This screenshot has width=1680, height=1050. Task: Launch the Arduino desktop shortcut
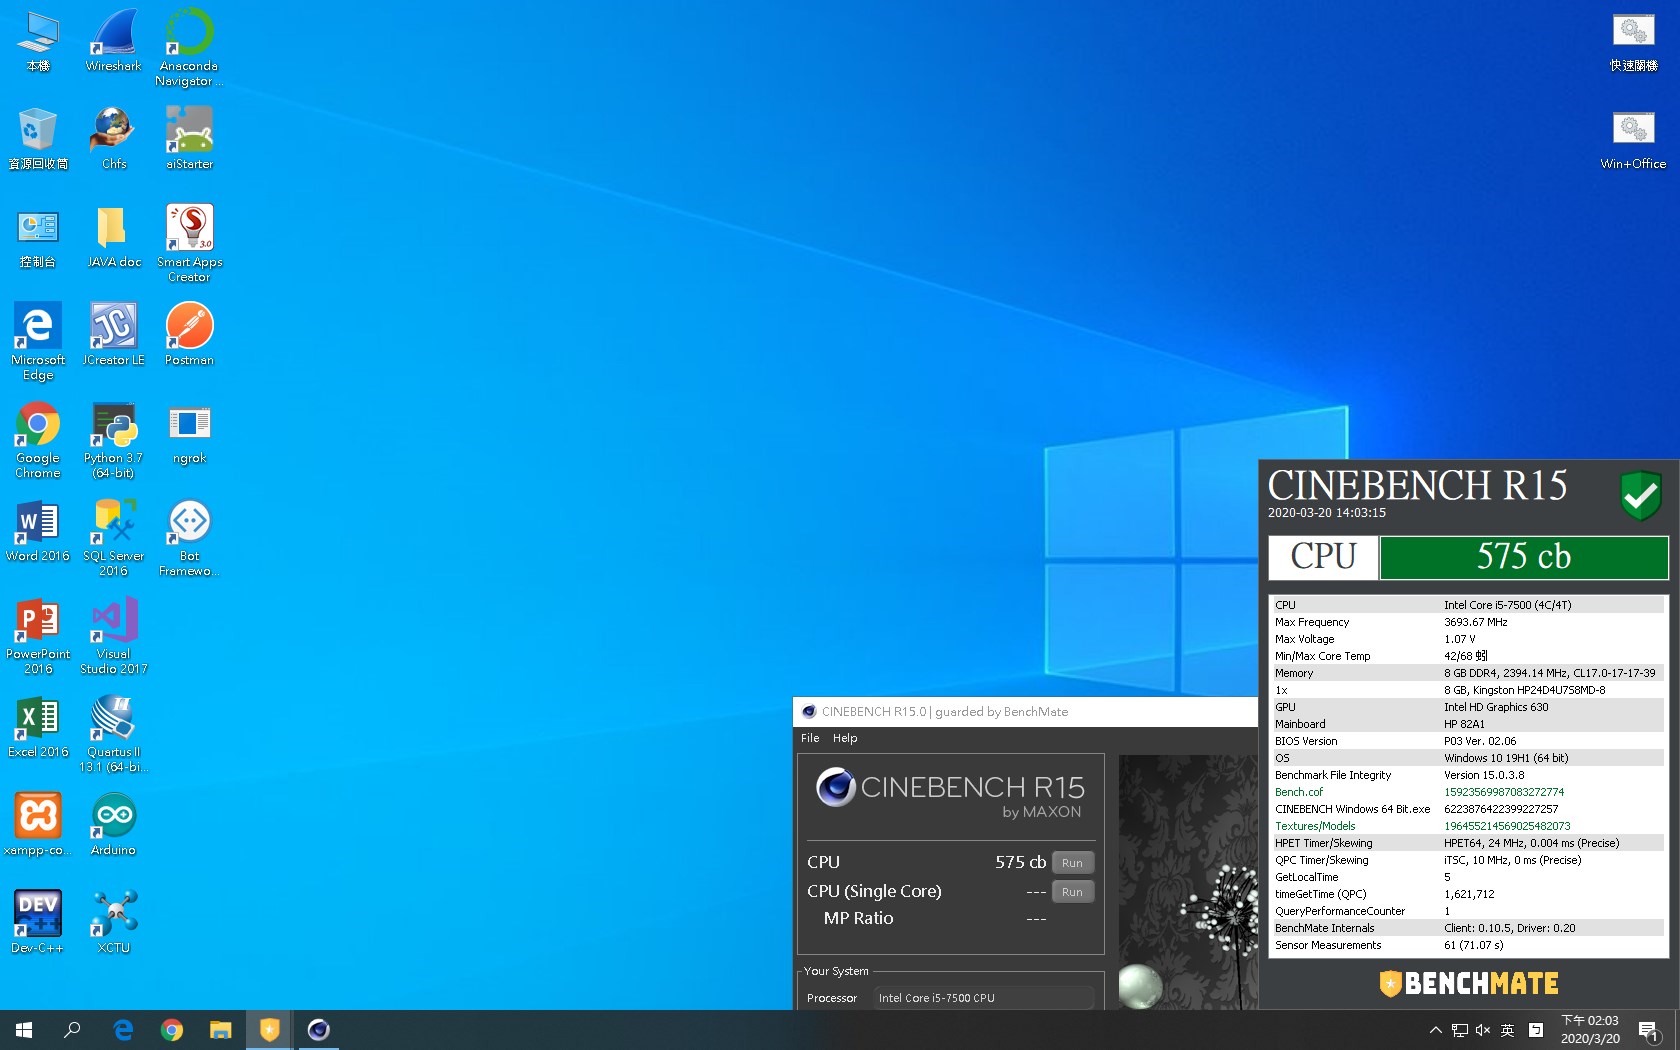click(x=113, y=824)
